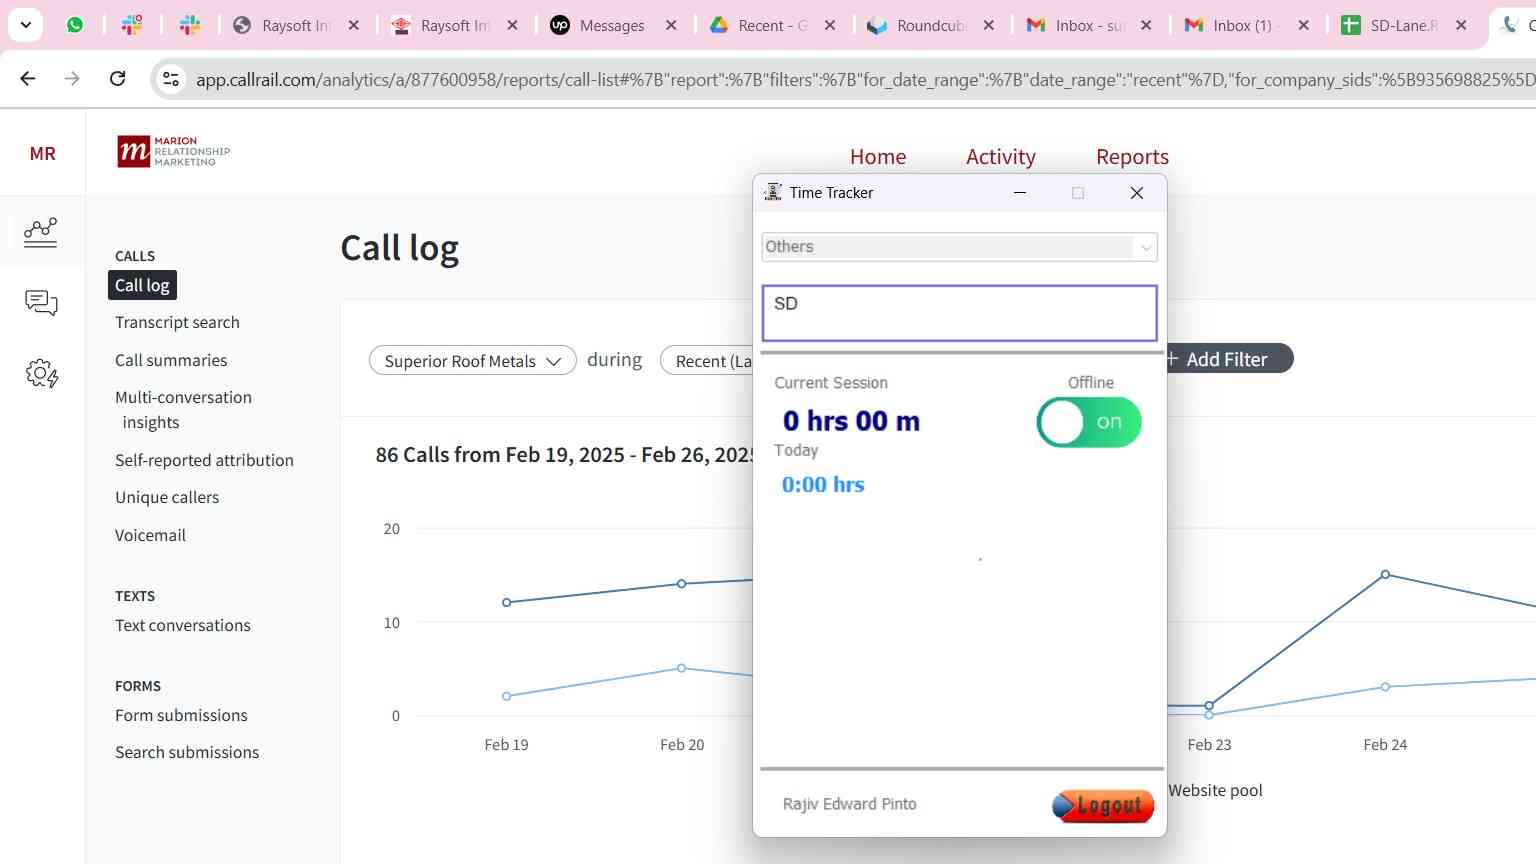Toggle the Time Tracker on/off switch

point(1089,422)
